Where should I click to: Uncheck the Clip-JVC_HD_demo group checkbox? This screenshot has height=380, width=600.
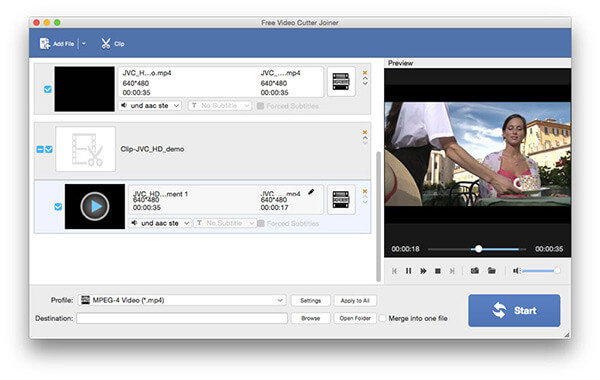49,149
